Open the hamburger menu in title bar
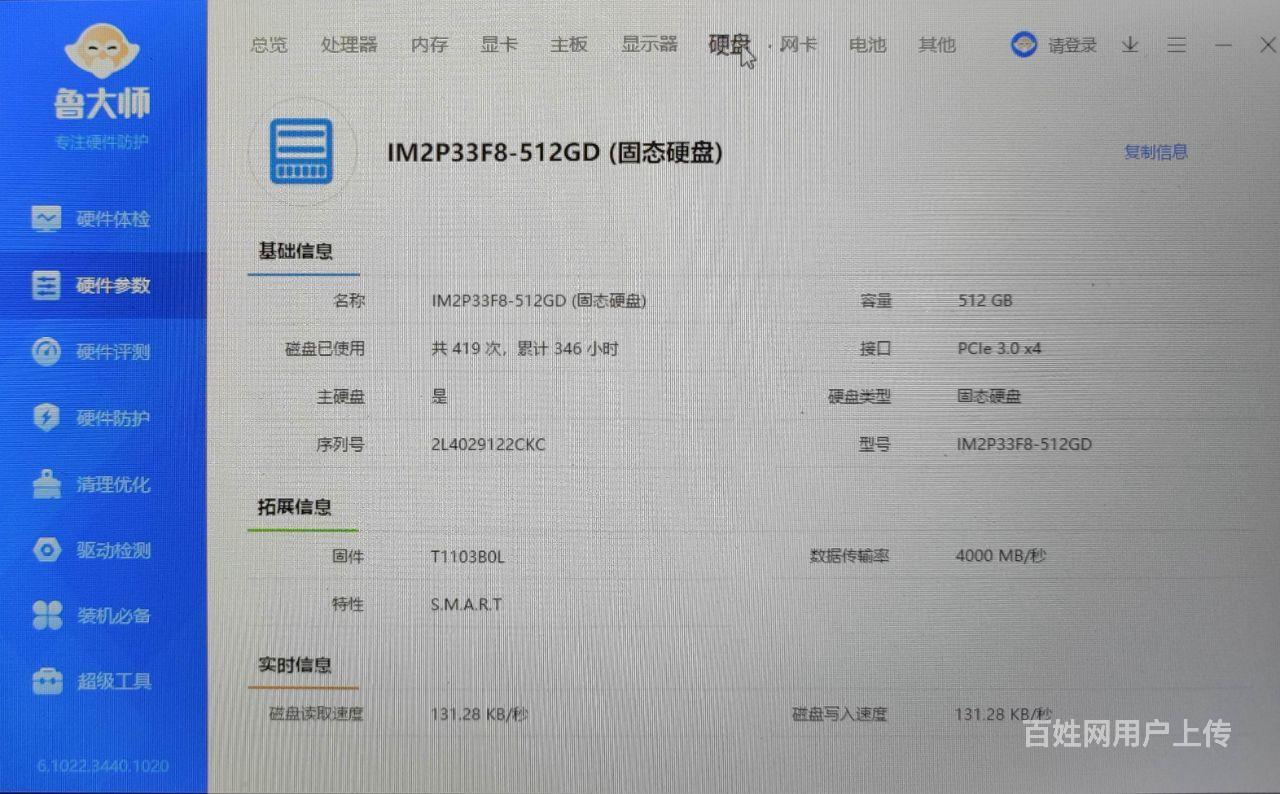This screenshot has width=1280, height=794. pos(1177,45)
